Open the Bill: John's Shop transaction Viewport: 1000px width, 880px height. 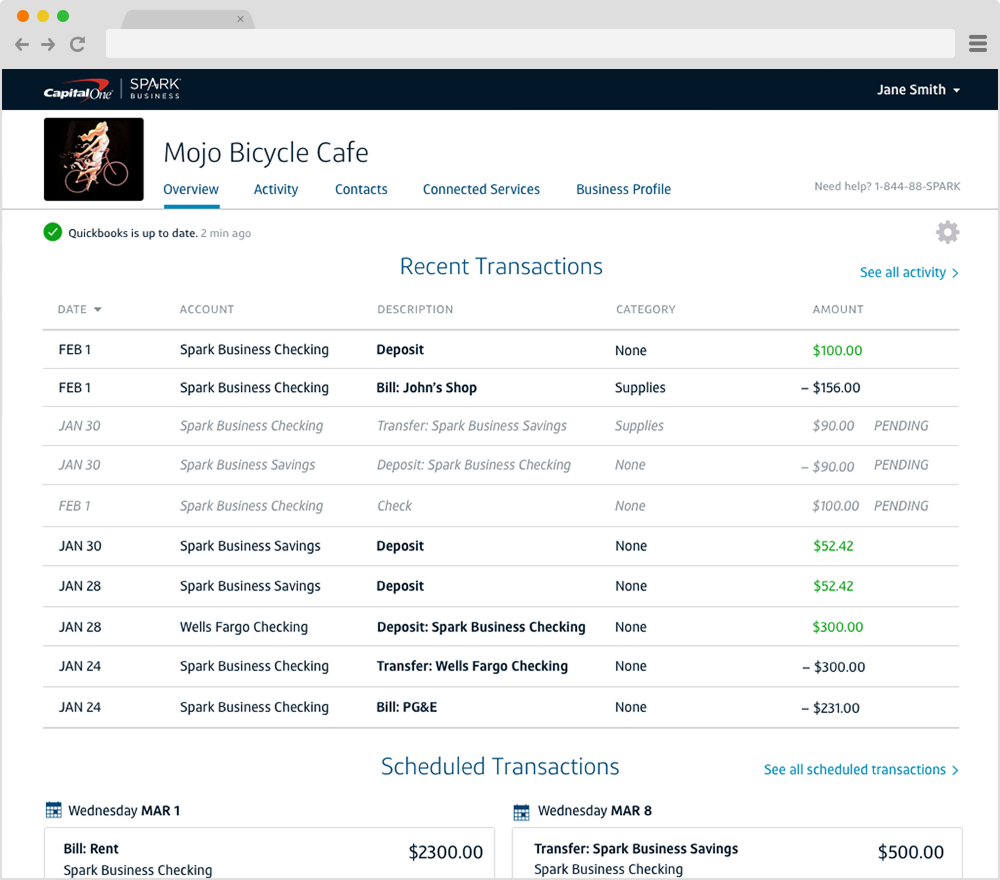426,388
